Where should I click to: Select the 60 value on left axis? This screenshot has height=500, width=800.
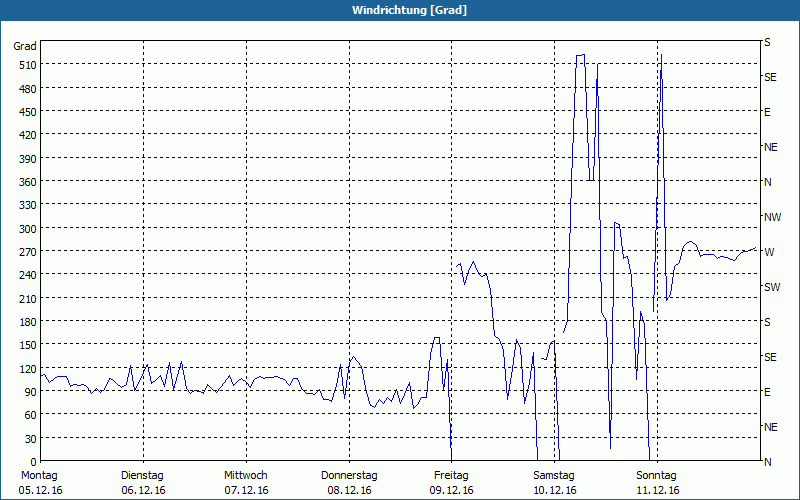click(31, 415)
